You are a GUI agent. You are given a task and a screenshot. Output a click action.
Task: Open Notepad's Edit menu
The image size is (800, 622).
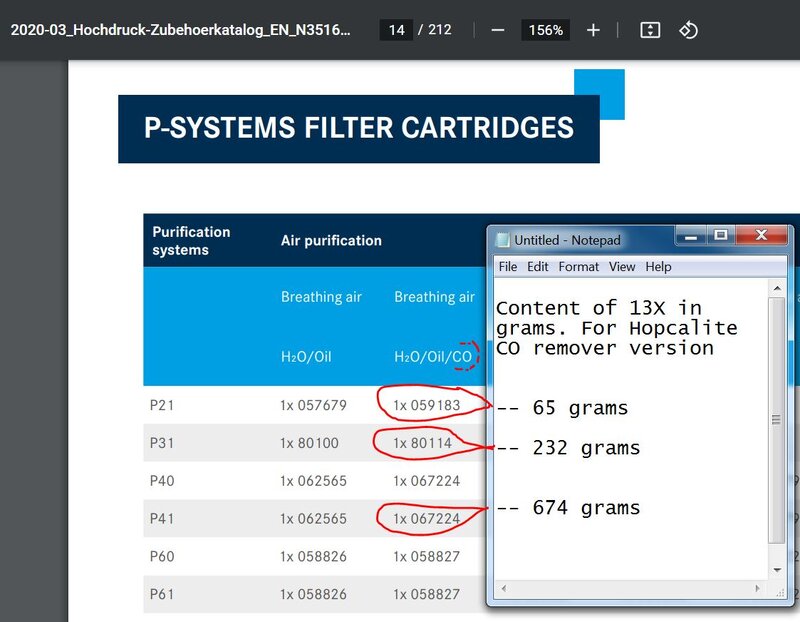click(x=538, y=267)
